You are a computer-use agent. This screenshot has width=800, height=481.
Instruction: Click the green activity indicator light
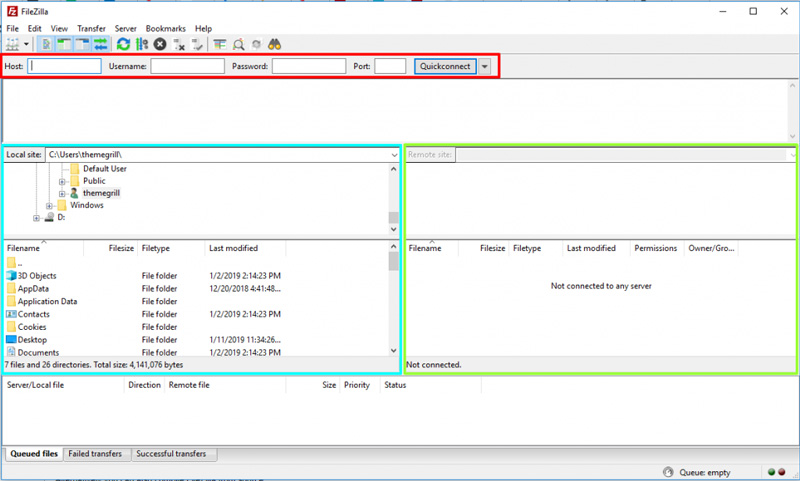click(x=771, y=472)
